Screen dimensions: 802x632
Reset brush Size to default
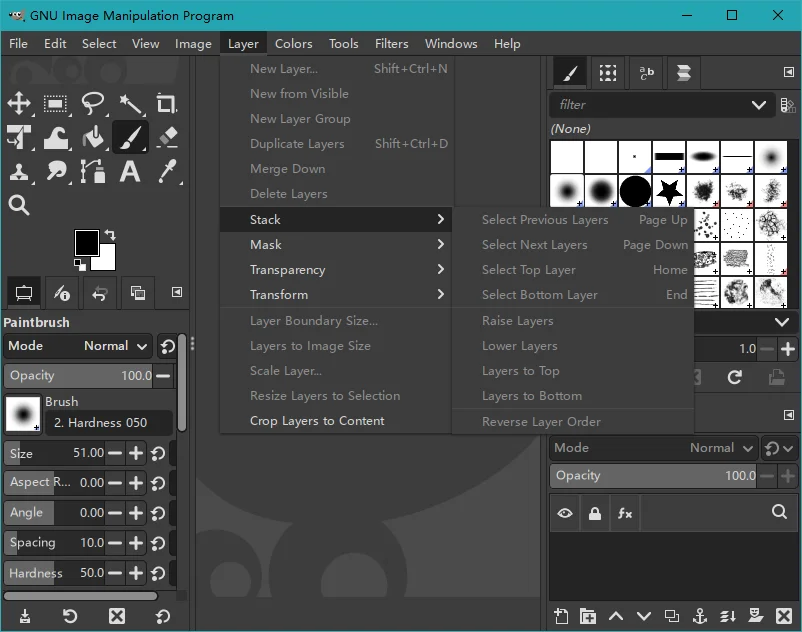158,453
